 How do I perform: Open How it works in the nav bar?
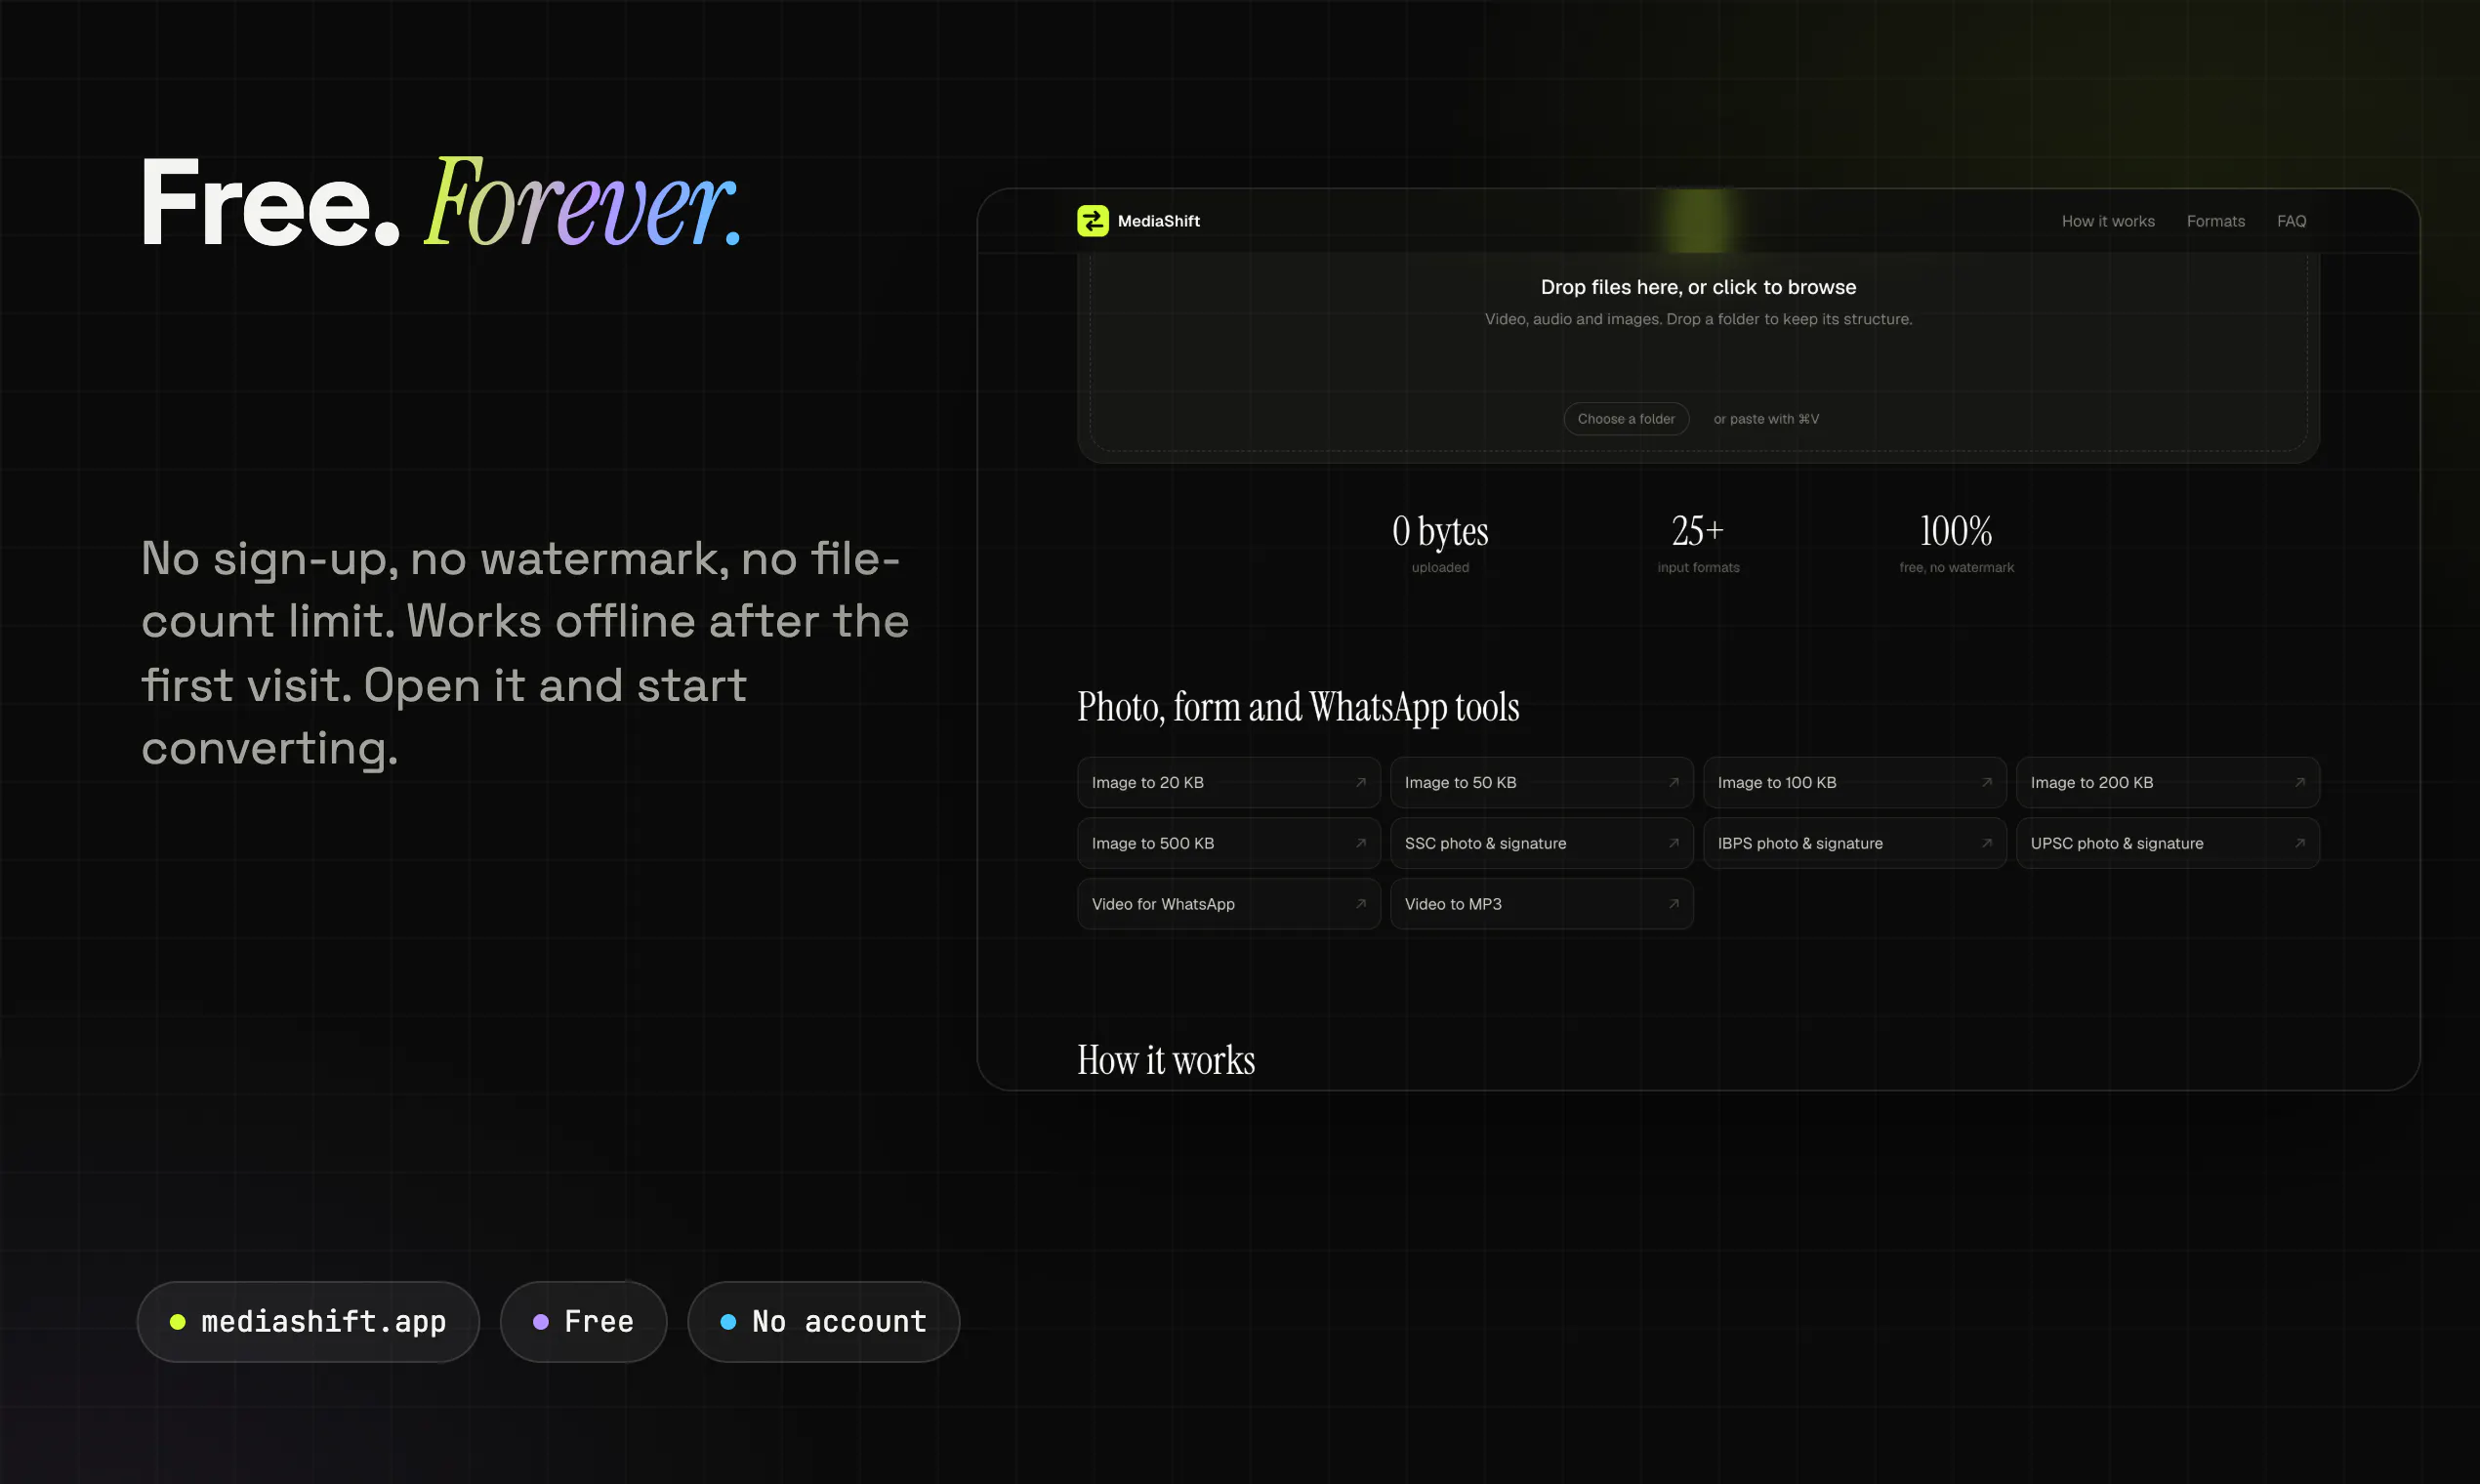pyautogui.click(x=2107, y=221)
